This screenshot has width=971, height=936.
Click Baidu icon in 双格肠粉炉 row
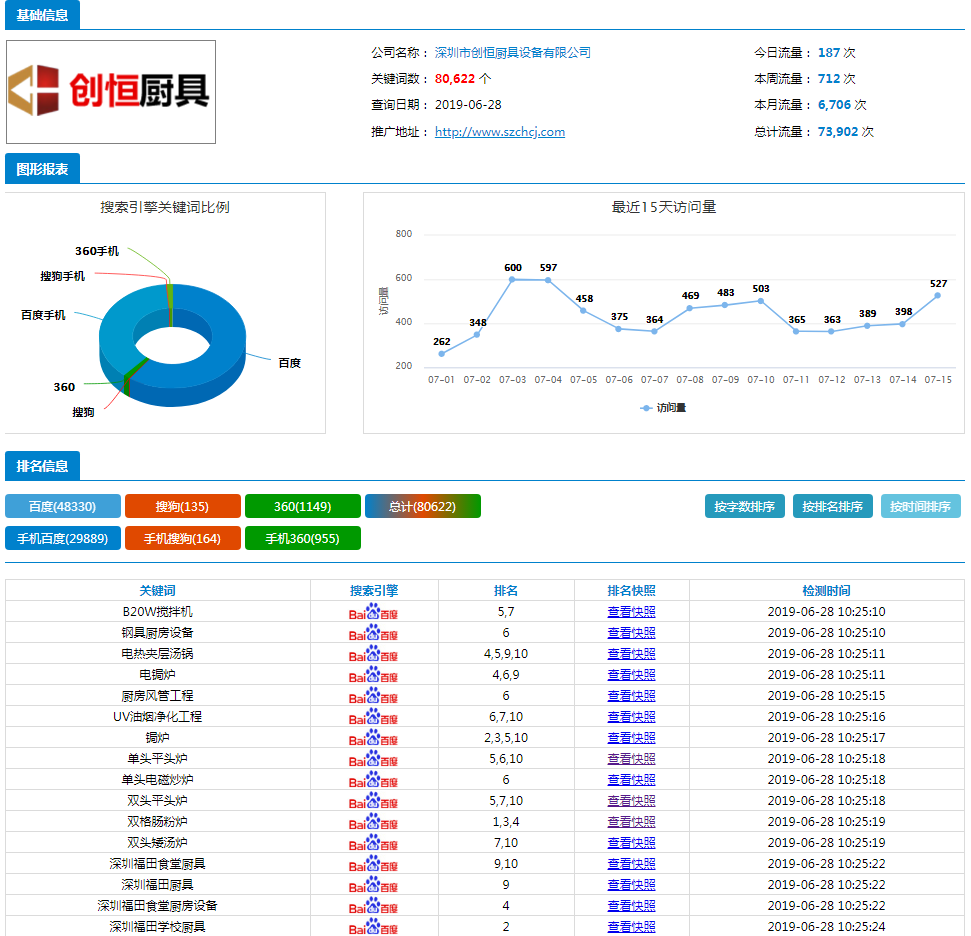[373, 822]
